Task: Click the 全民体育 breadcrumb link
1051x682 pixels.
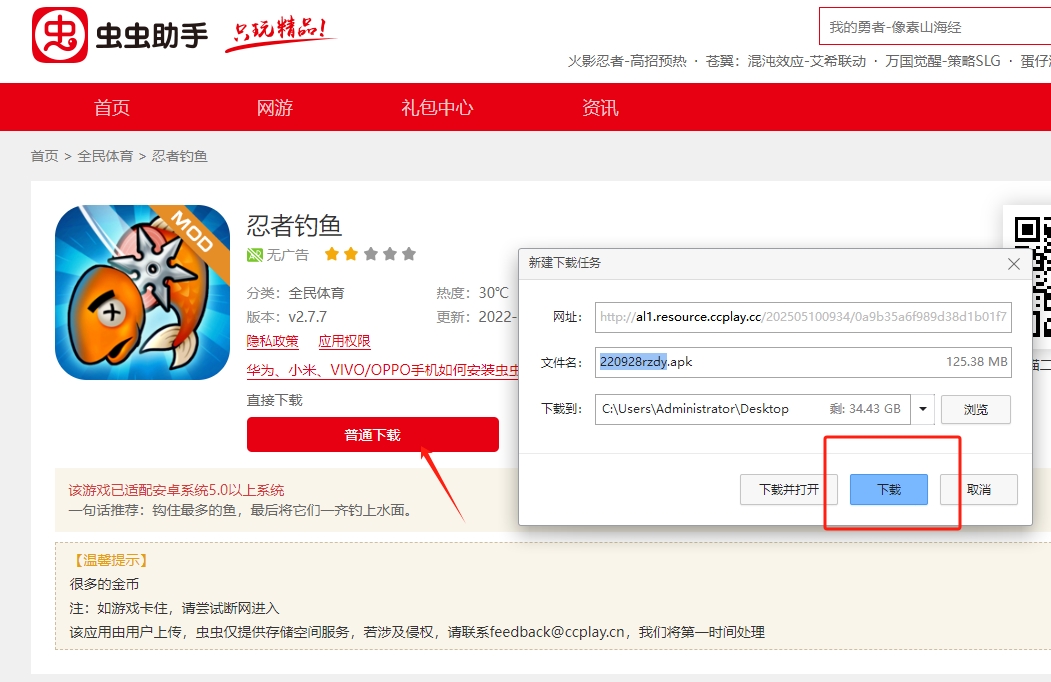Action: 105,156
